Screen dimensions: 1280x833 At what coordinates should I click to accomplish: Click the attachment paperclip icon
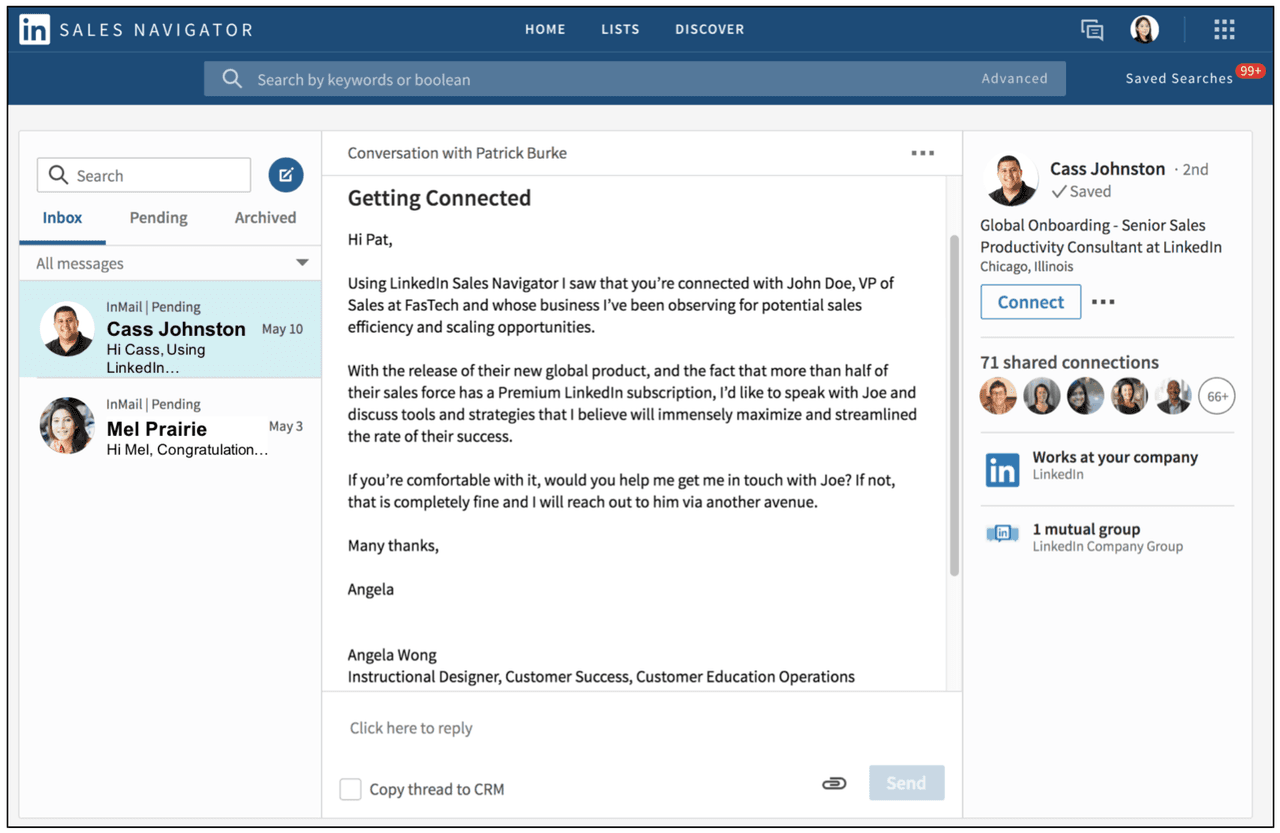tap(834, 783)
